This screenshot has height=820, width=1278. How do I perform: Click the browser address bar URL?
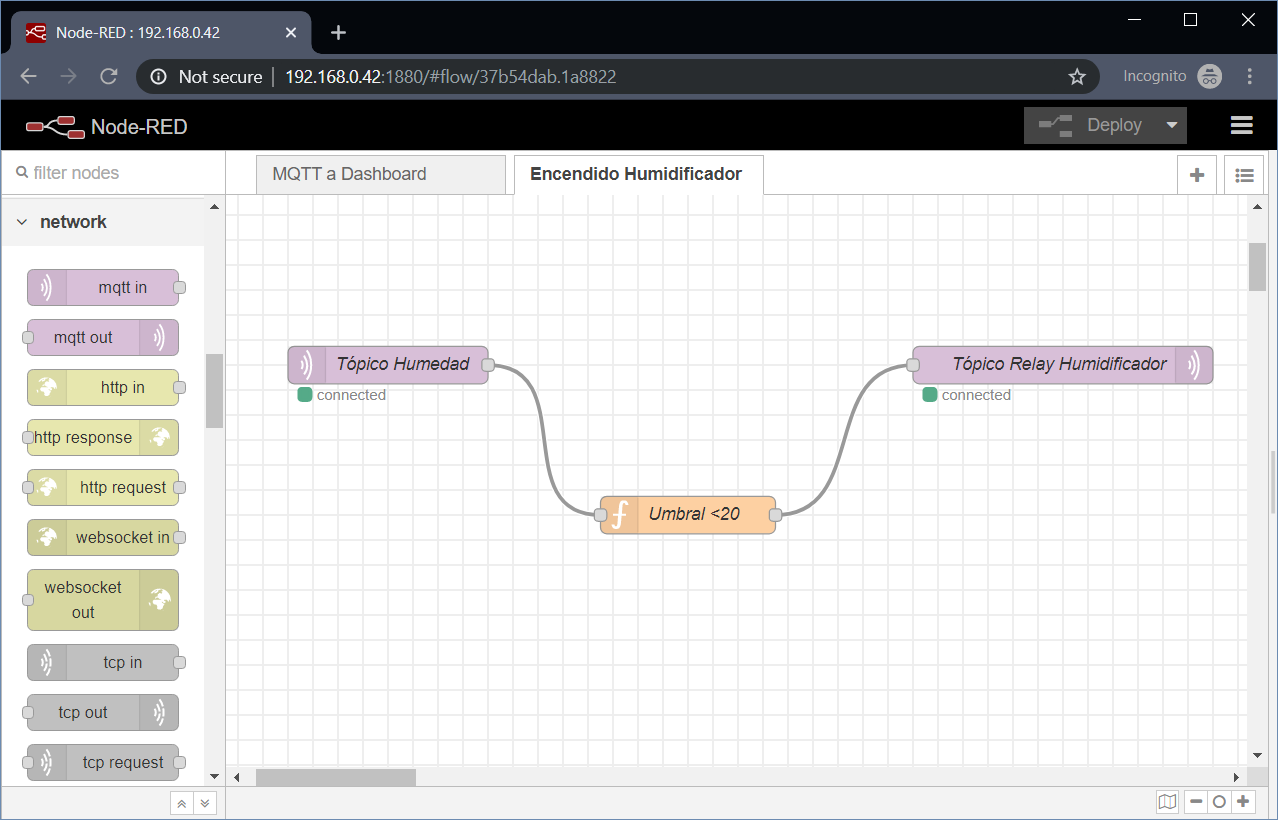click(x=450, y=76)
